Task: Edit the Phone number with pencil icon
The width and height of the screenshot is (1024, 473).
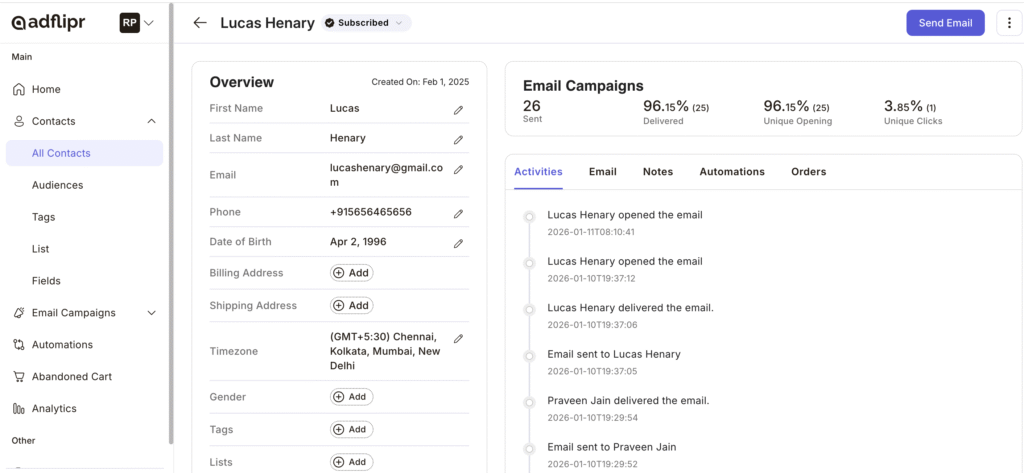Action: tap(458, 214)
